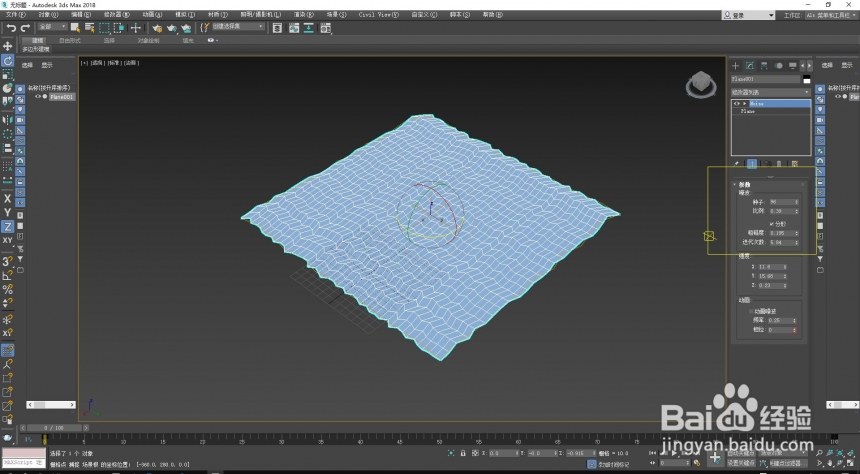Click the Redo arrow in main toolbar
The image size is (860, 474).
[25, 28]
